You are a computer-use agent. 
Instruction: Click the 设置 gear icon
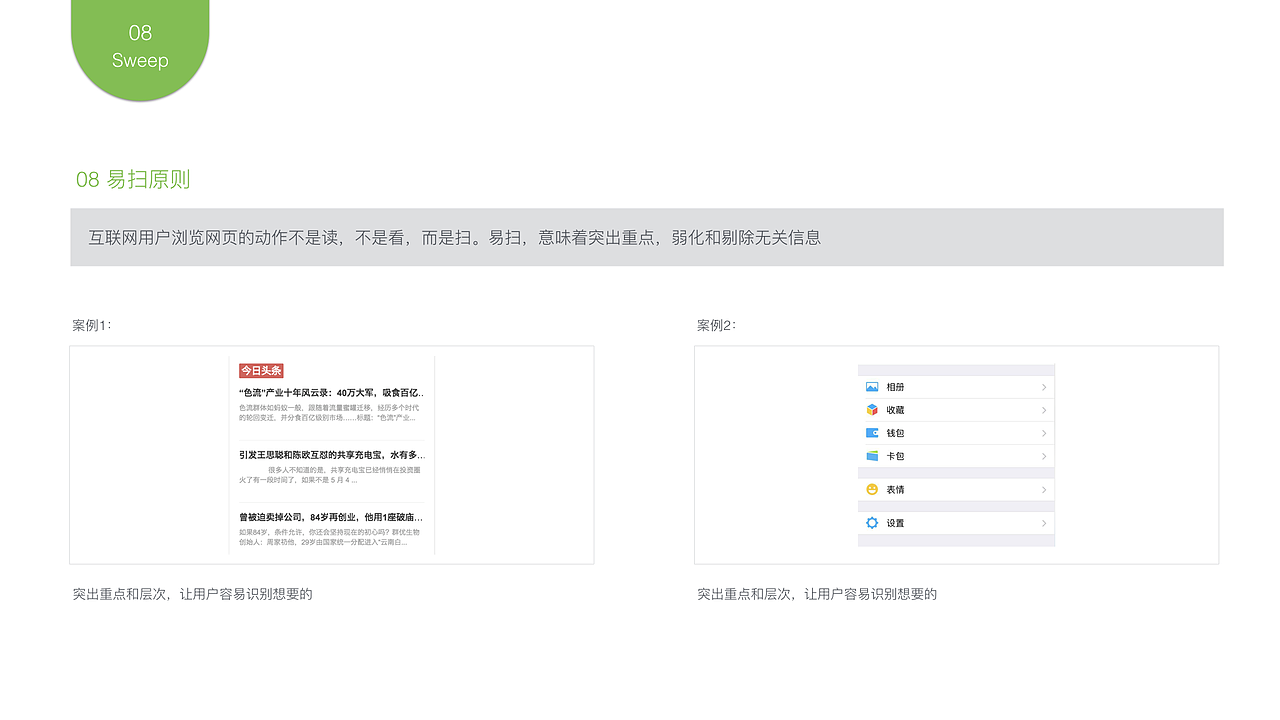(x=872, y=523)
